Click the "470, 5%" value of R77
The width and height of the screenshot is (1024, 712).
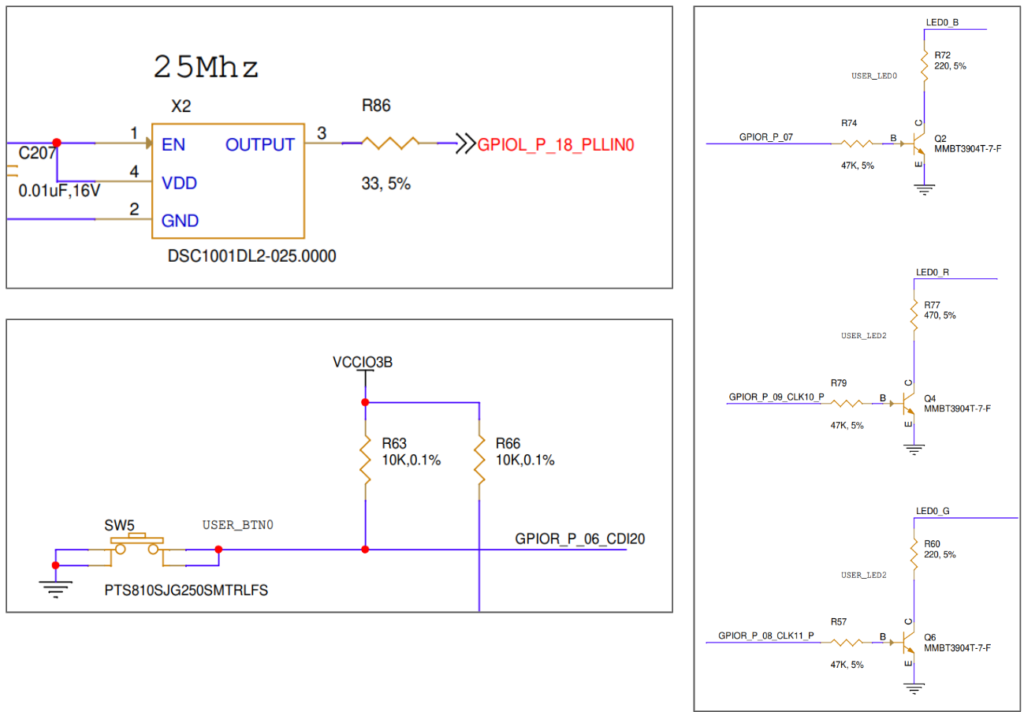point(940,316)
